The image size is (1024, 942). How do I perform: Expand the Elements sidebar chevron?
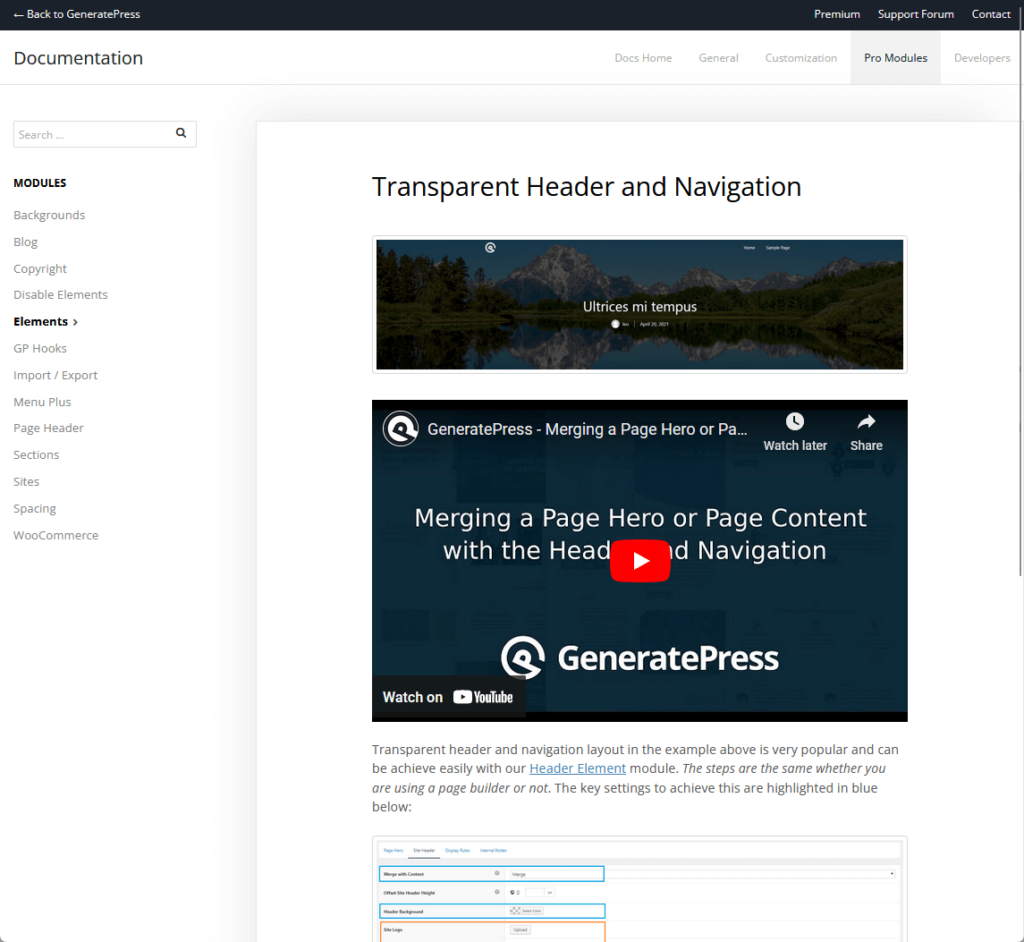[x=75, y=322]
